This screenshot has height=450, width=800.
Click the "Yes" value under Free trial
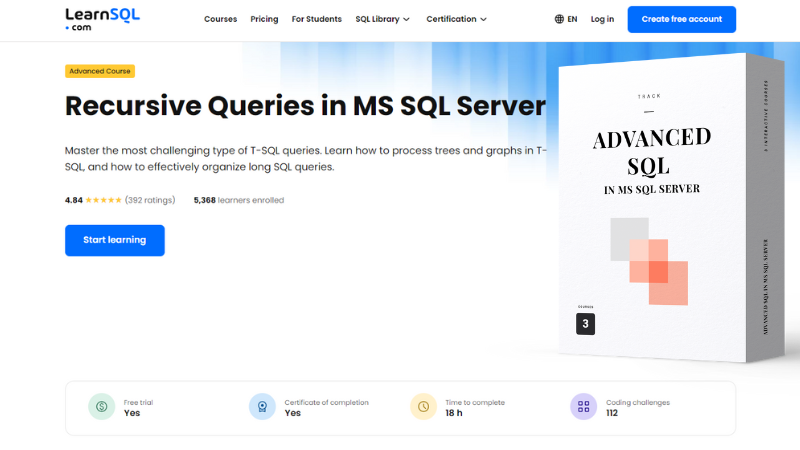(x=132, y=413)
